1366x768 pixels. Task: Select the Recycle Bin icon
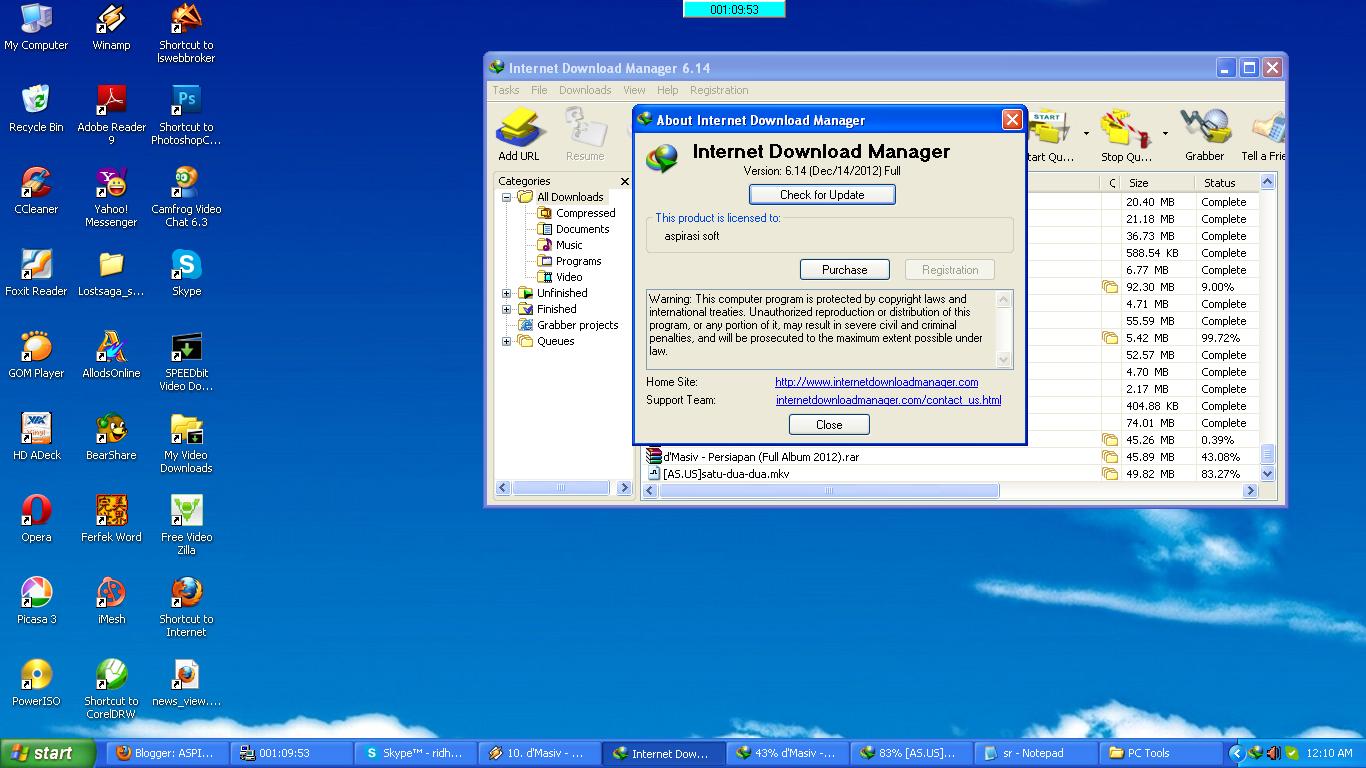coord(36,110)
